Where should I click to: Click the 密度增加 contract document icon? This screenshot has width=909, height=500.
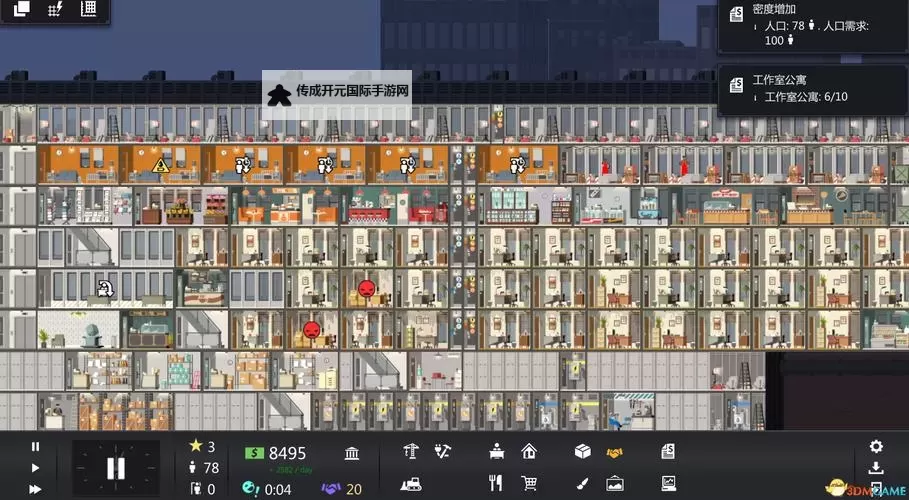coord(736,14)
